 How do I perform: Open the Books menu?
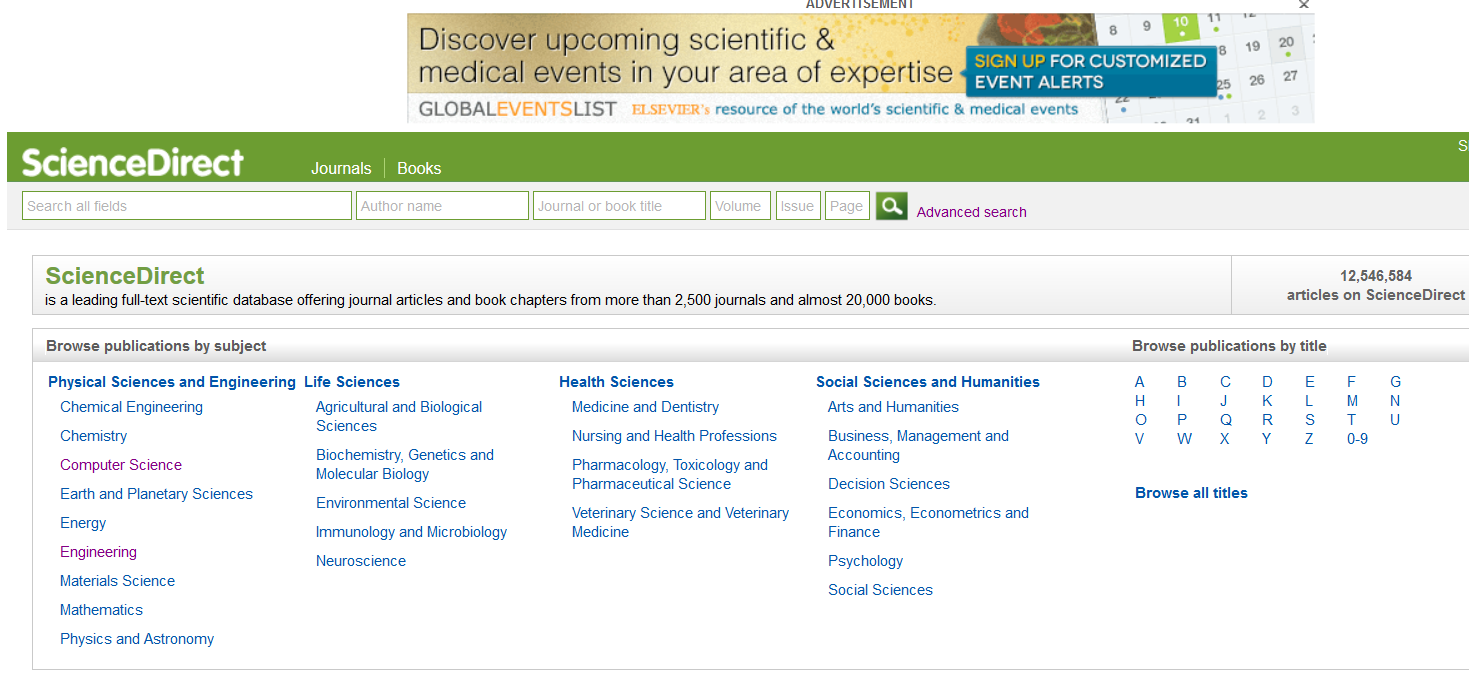coord(419,168)
